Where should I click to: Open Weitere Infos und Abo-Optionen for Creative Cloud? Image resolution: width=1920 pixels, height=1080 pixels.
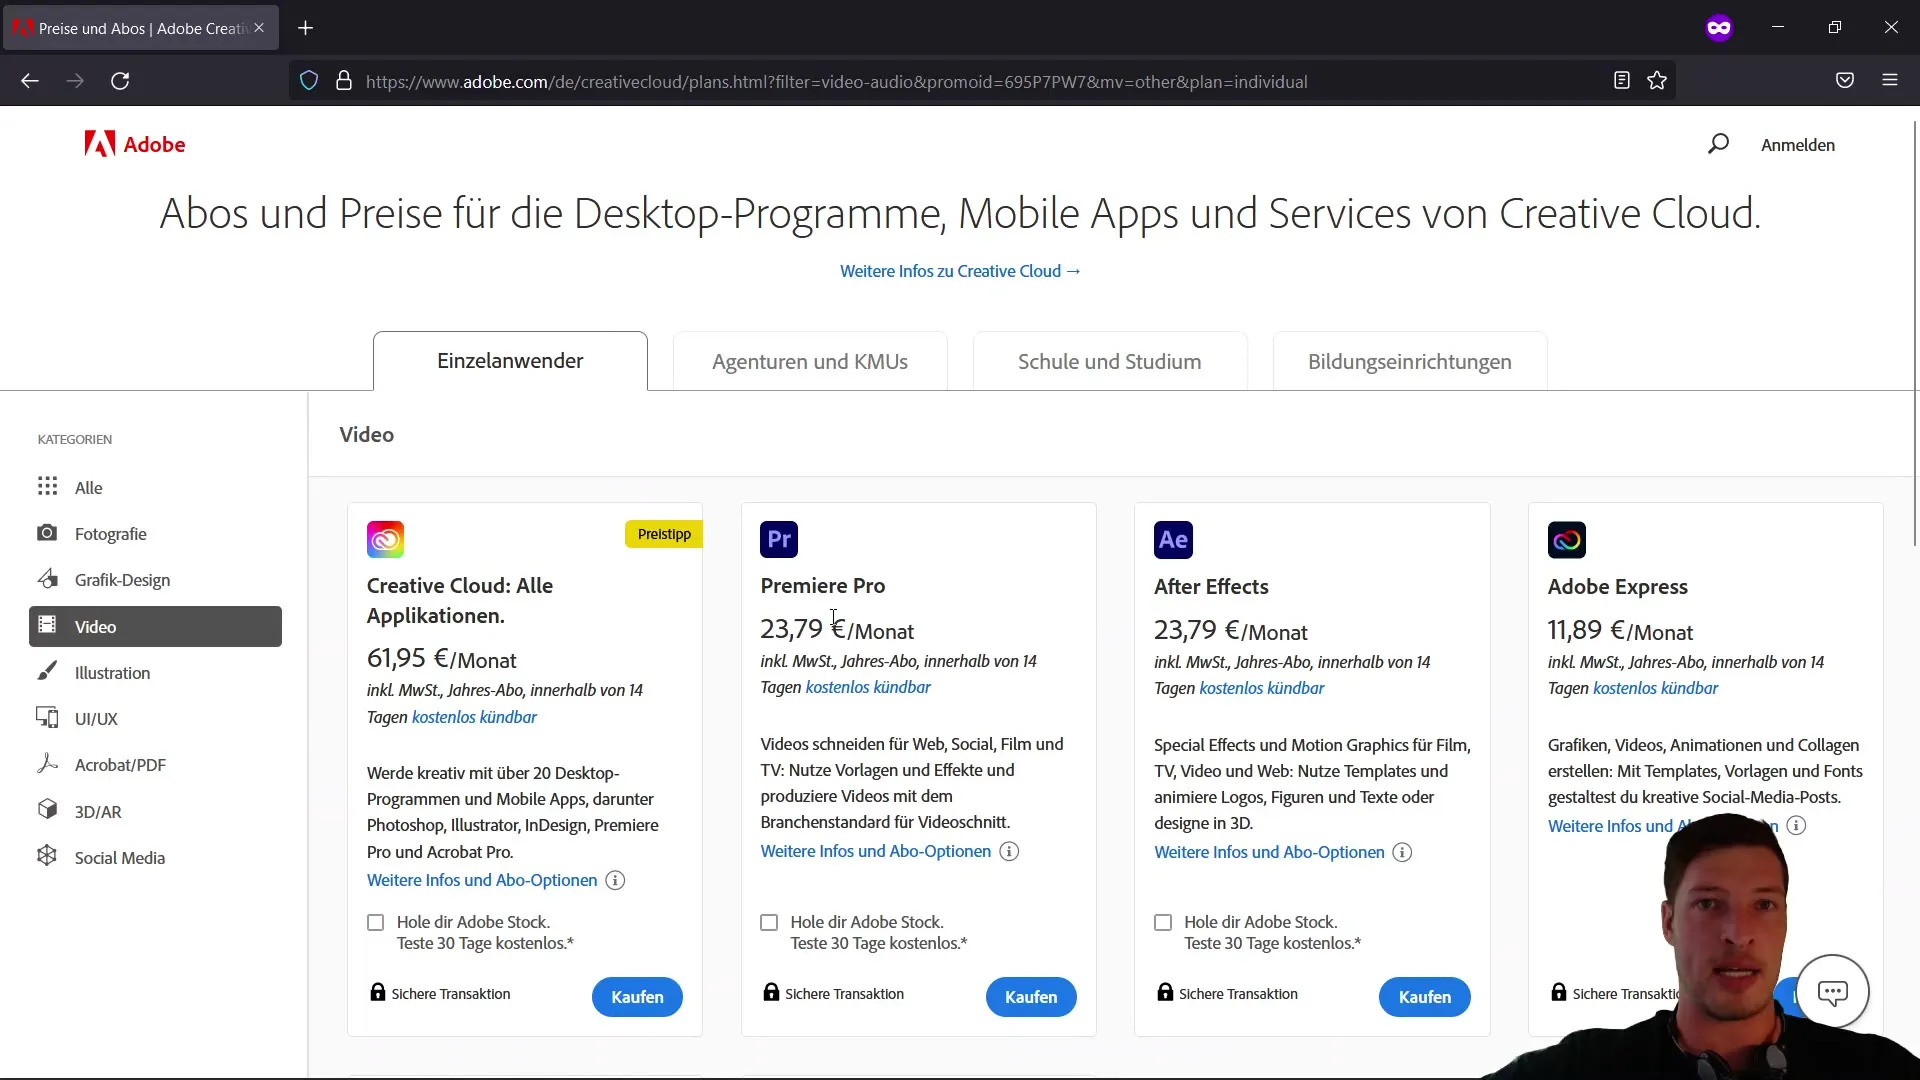482,880
